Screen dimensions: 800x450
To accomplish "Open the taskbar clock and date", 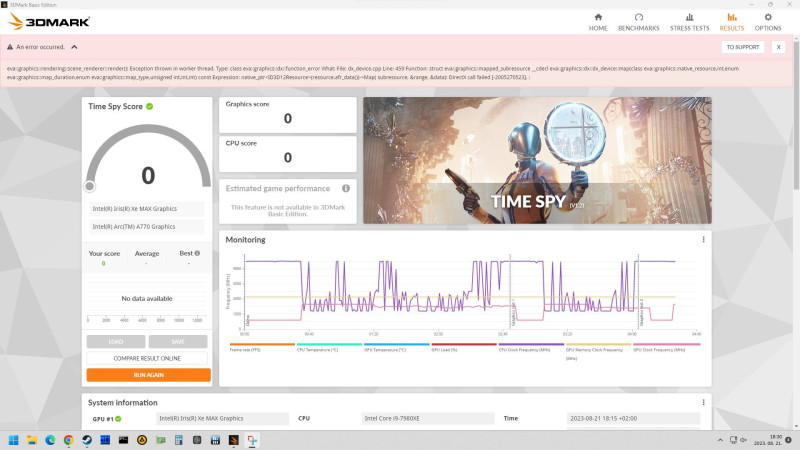I will pyautogui.click(x=767, y=440).
